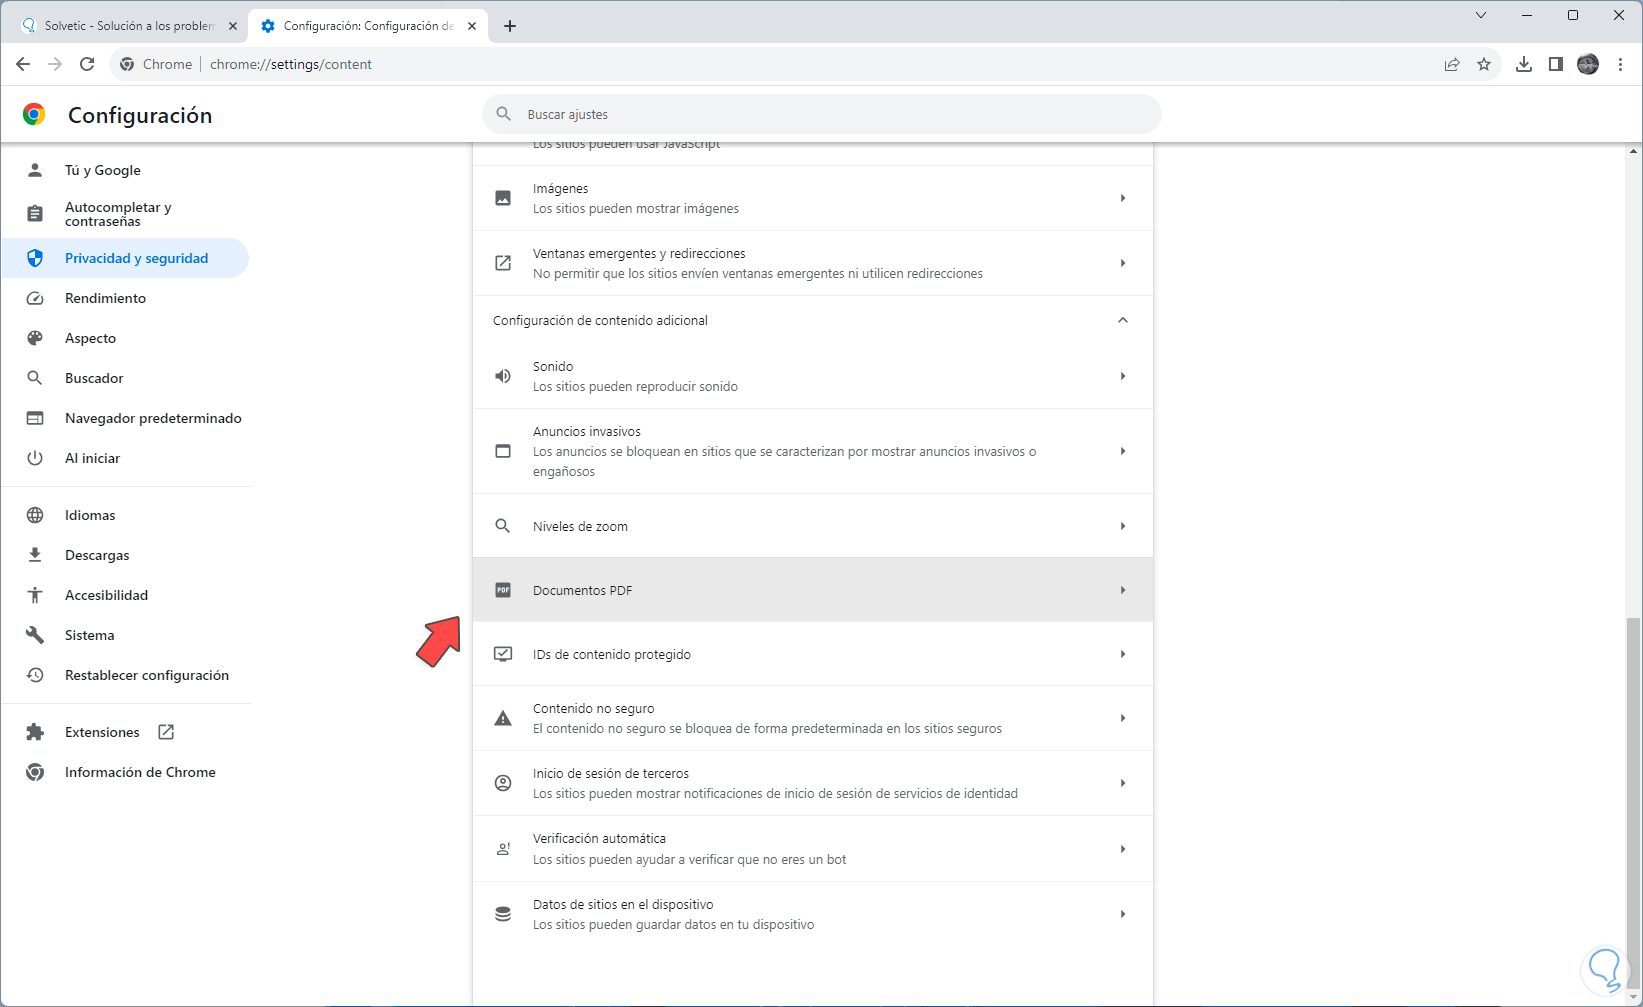
Task: Click the insecure content warning icon
Action: [x=503, y=718]
